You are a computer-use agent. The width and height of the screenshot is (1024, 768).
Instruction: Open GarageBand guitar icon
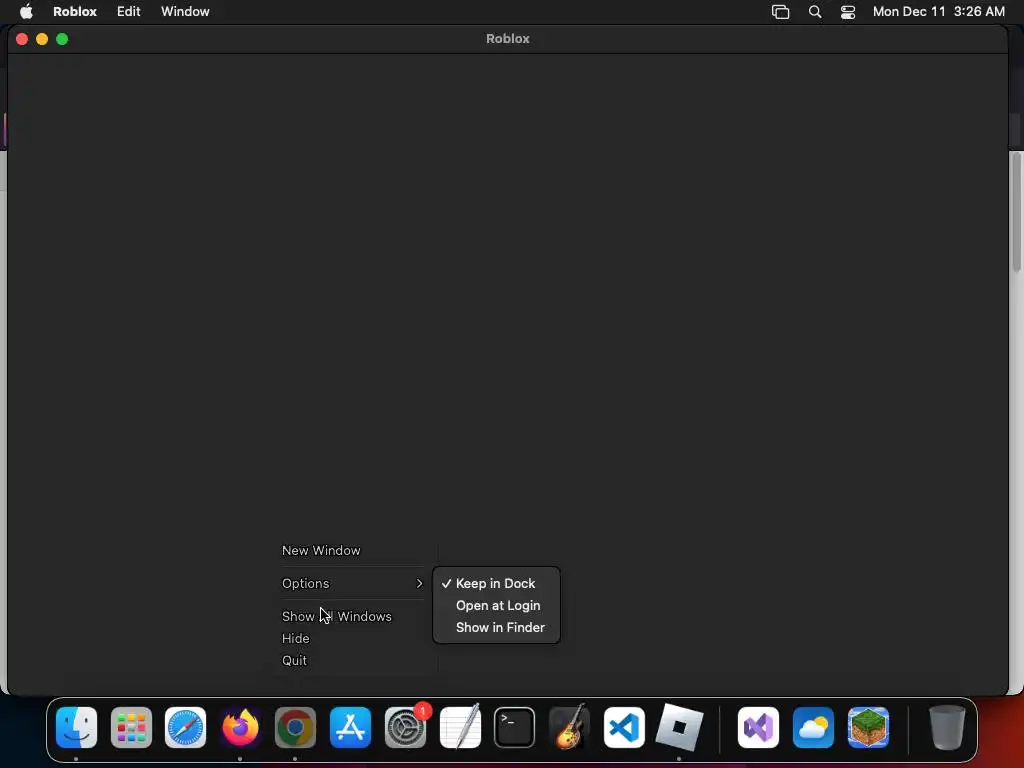pos(569,727)
